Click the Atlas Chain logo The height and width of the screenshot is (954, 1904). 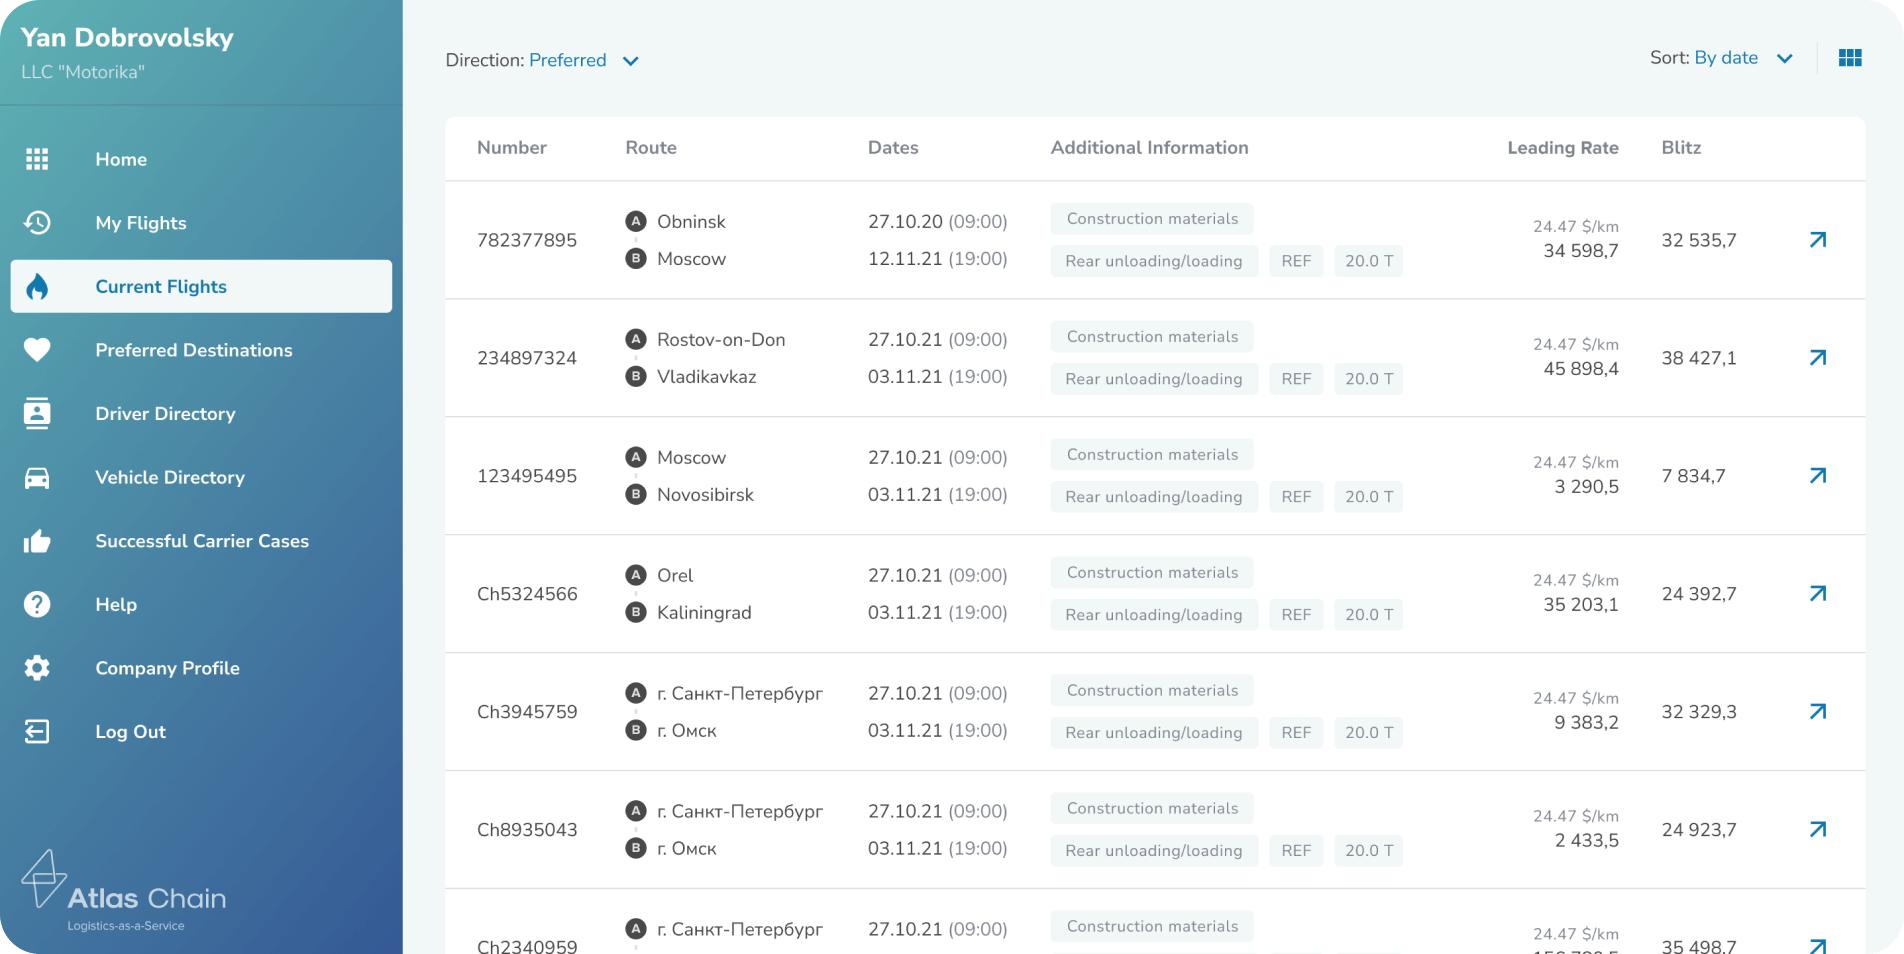click(125, 890)
